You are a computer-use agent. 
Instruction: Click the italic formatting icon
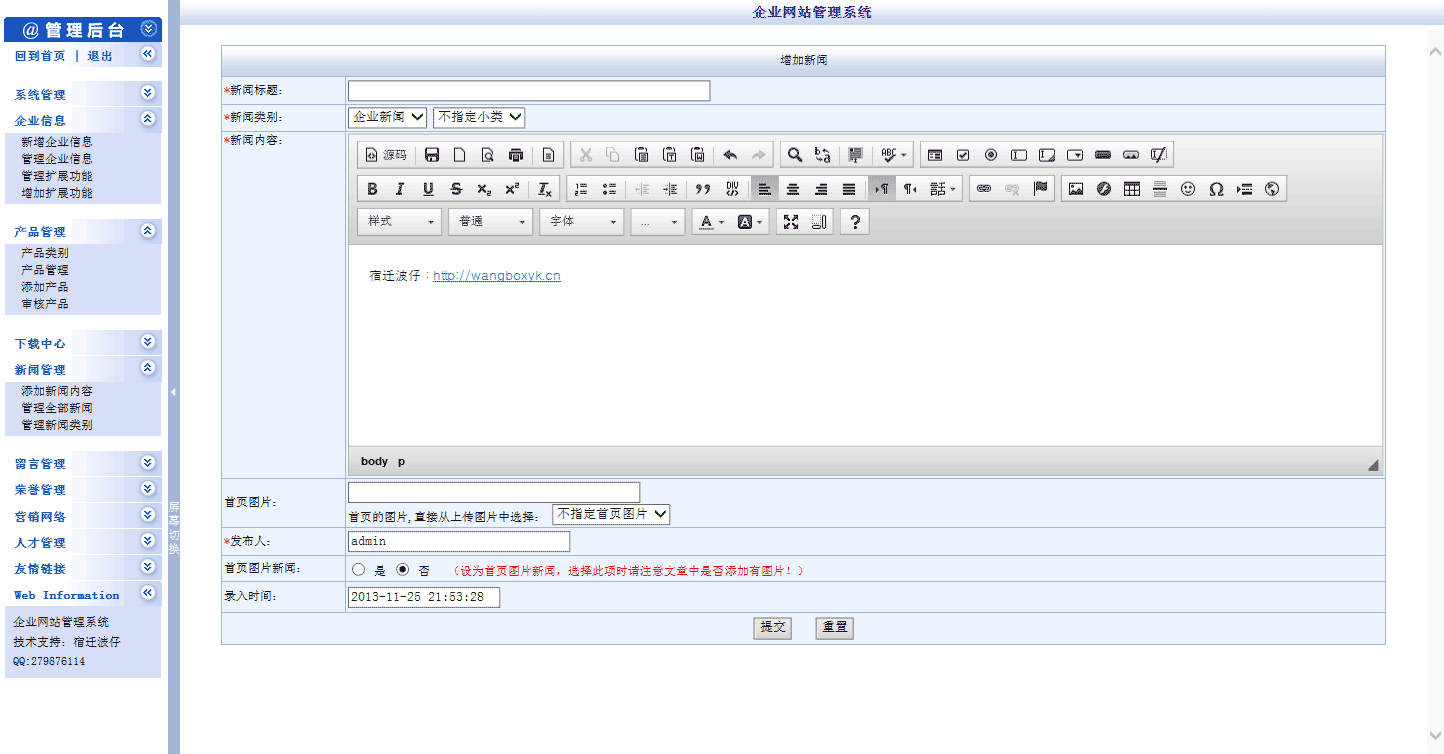pyautogui.click(x=400, y=189)
